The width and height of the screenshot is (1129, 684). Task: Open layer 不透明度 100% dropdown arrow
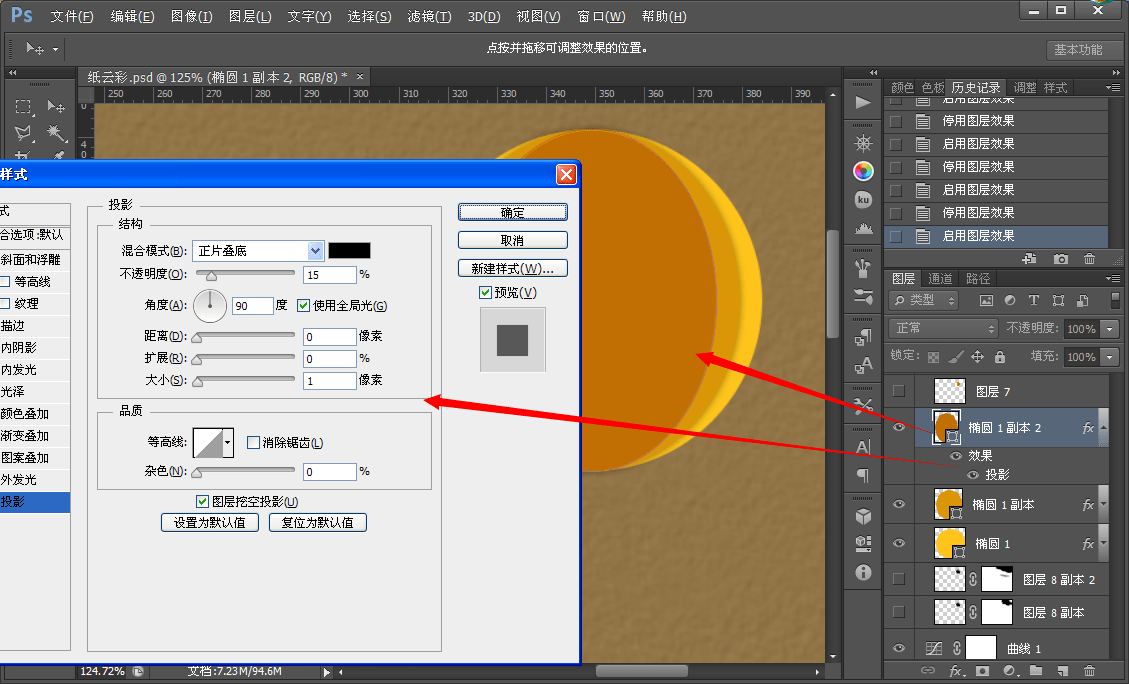(x=1110, y=329)
